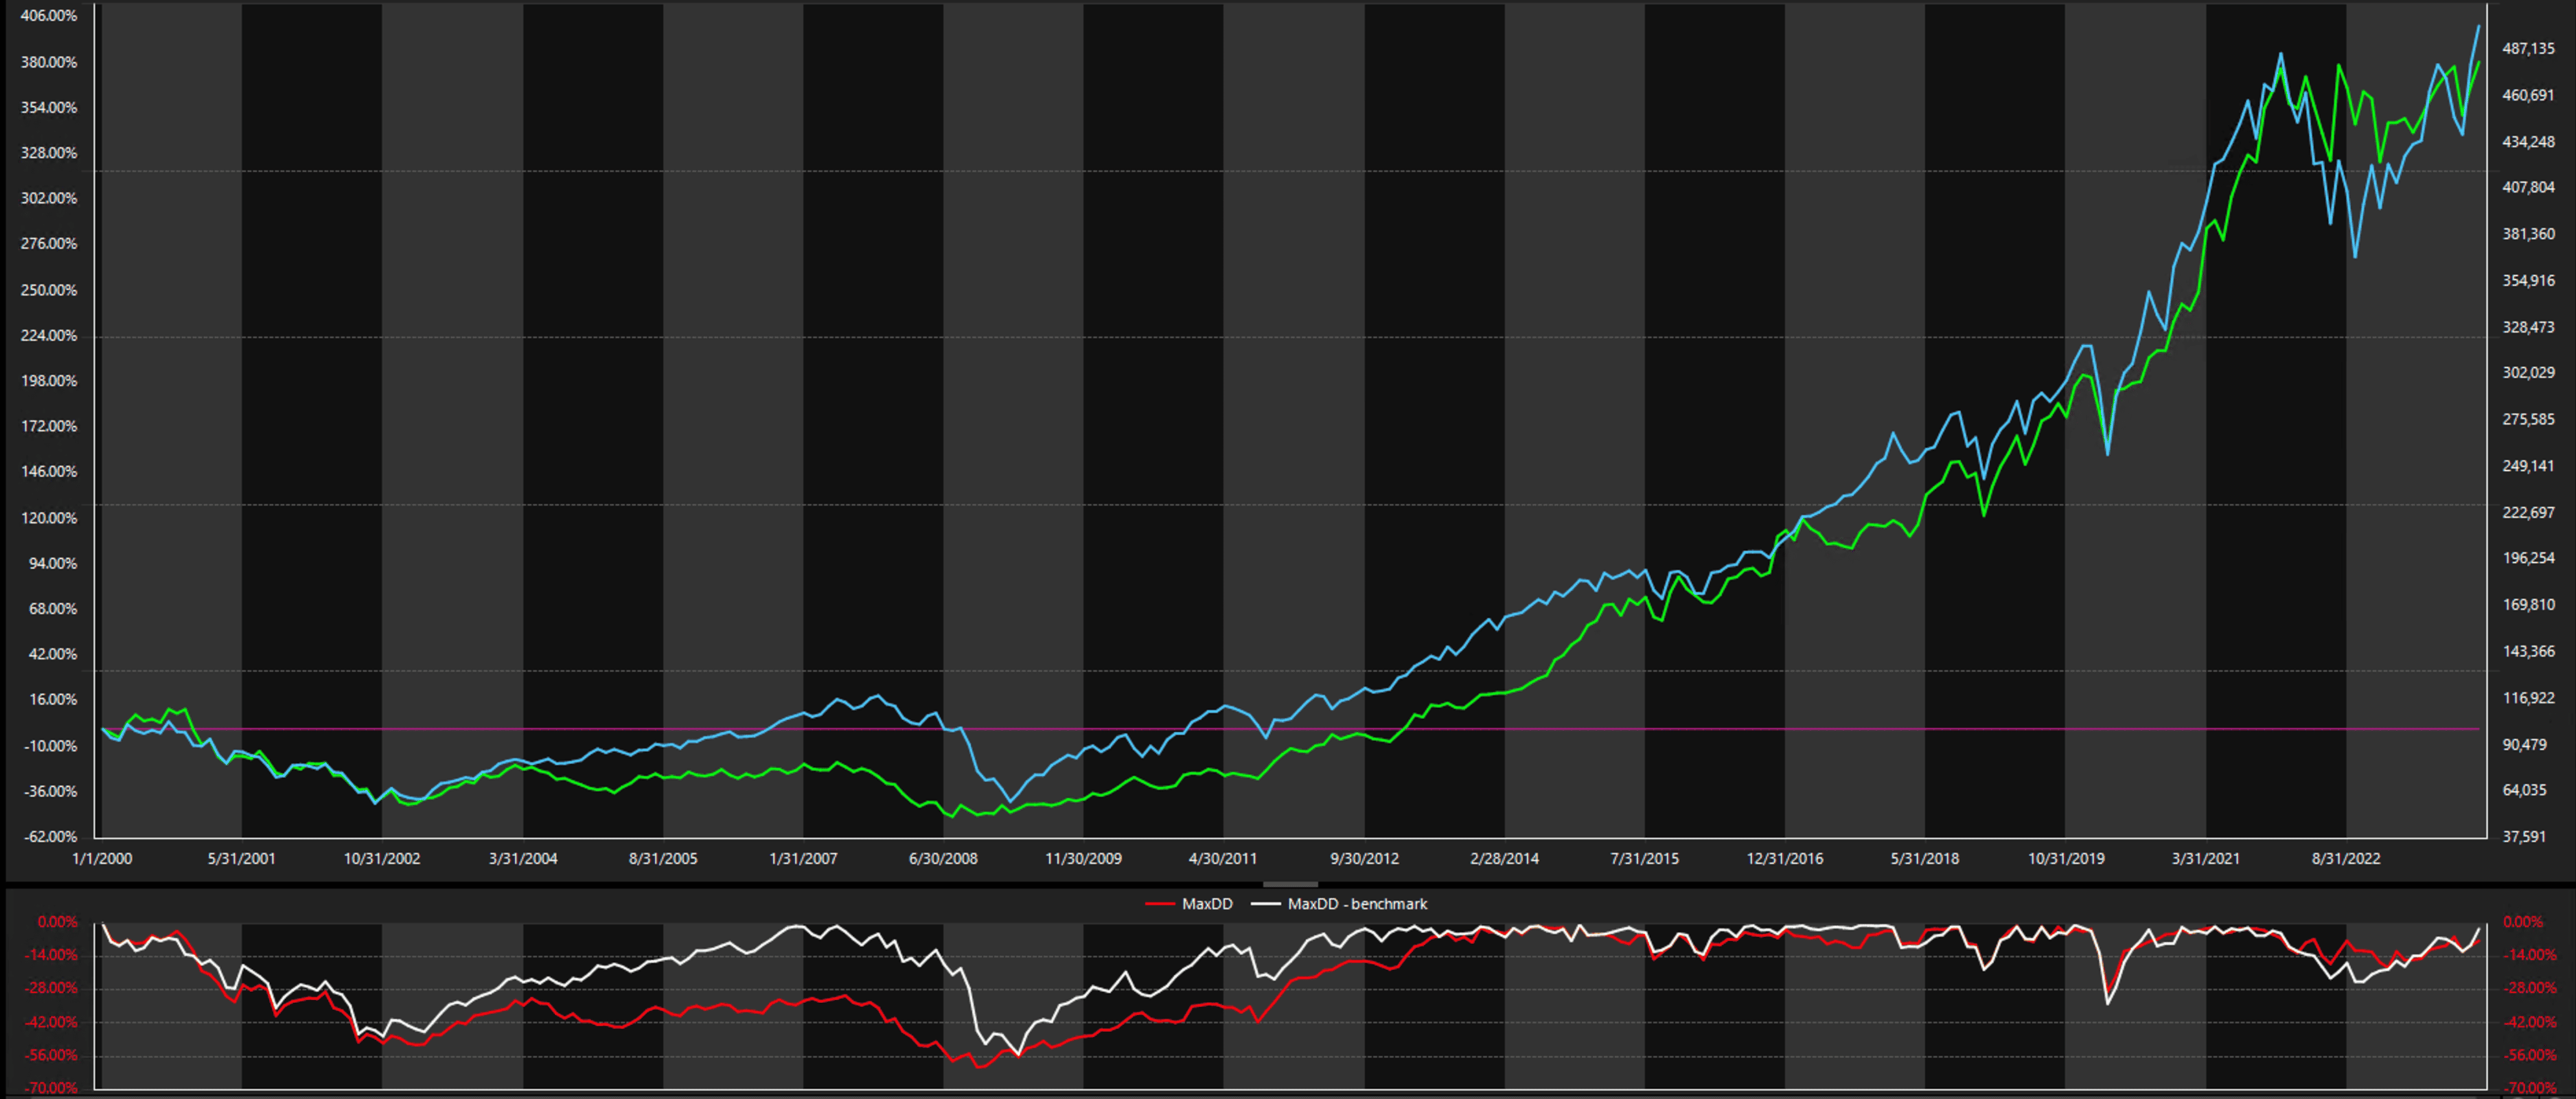
Task: Click the 8/31/2005 date label
Action: point(663,859)
